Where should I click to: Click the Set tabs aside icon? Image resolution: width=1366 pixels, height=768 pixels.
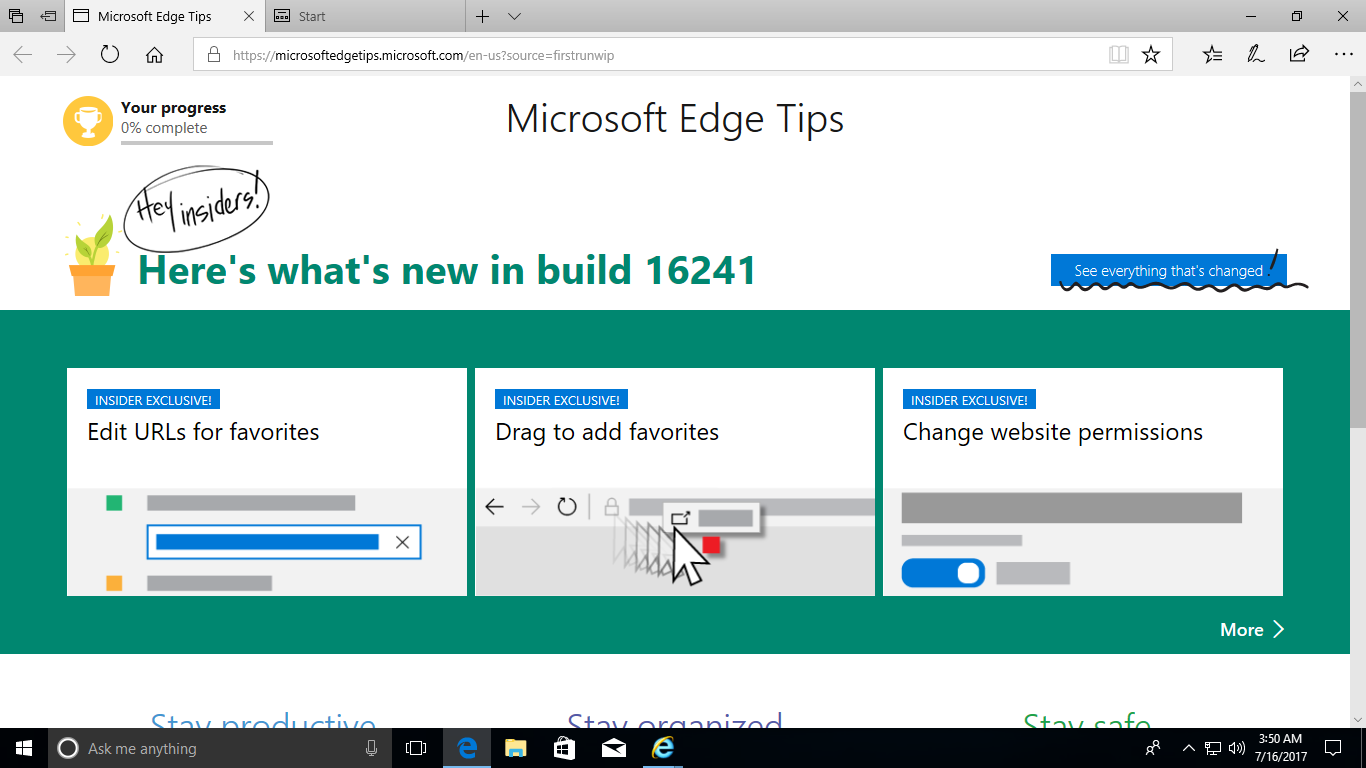[48, 16]
